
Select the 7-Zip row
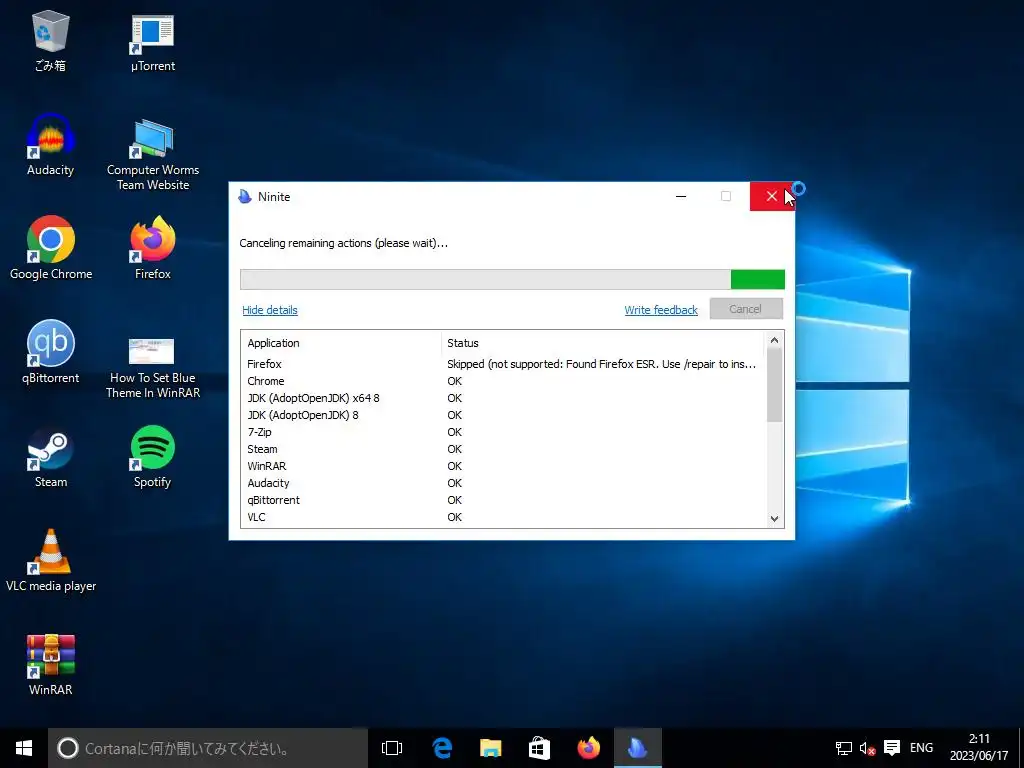click(502, 432)
